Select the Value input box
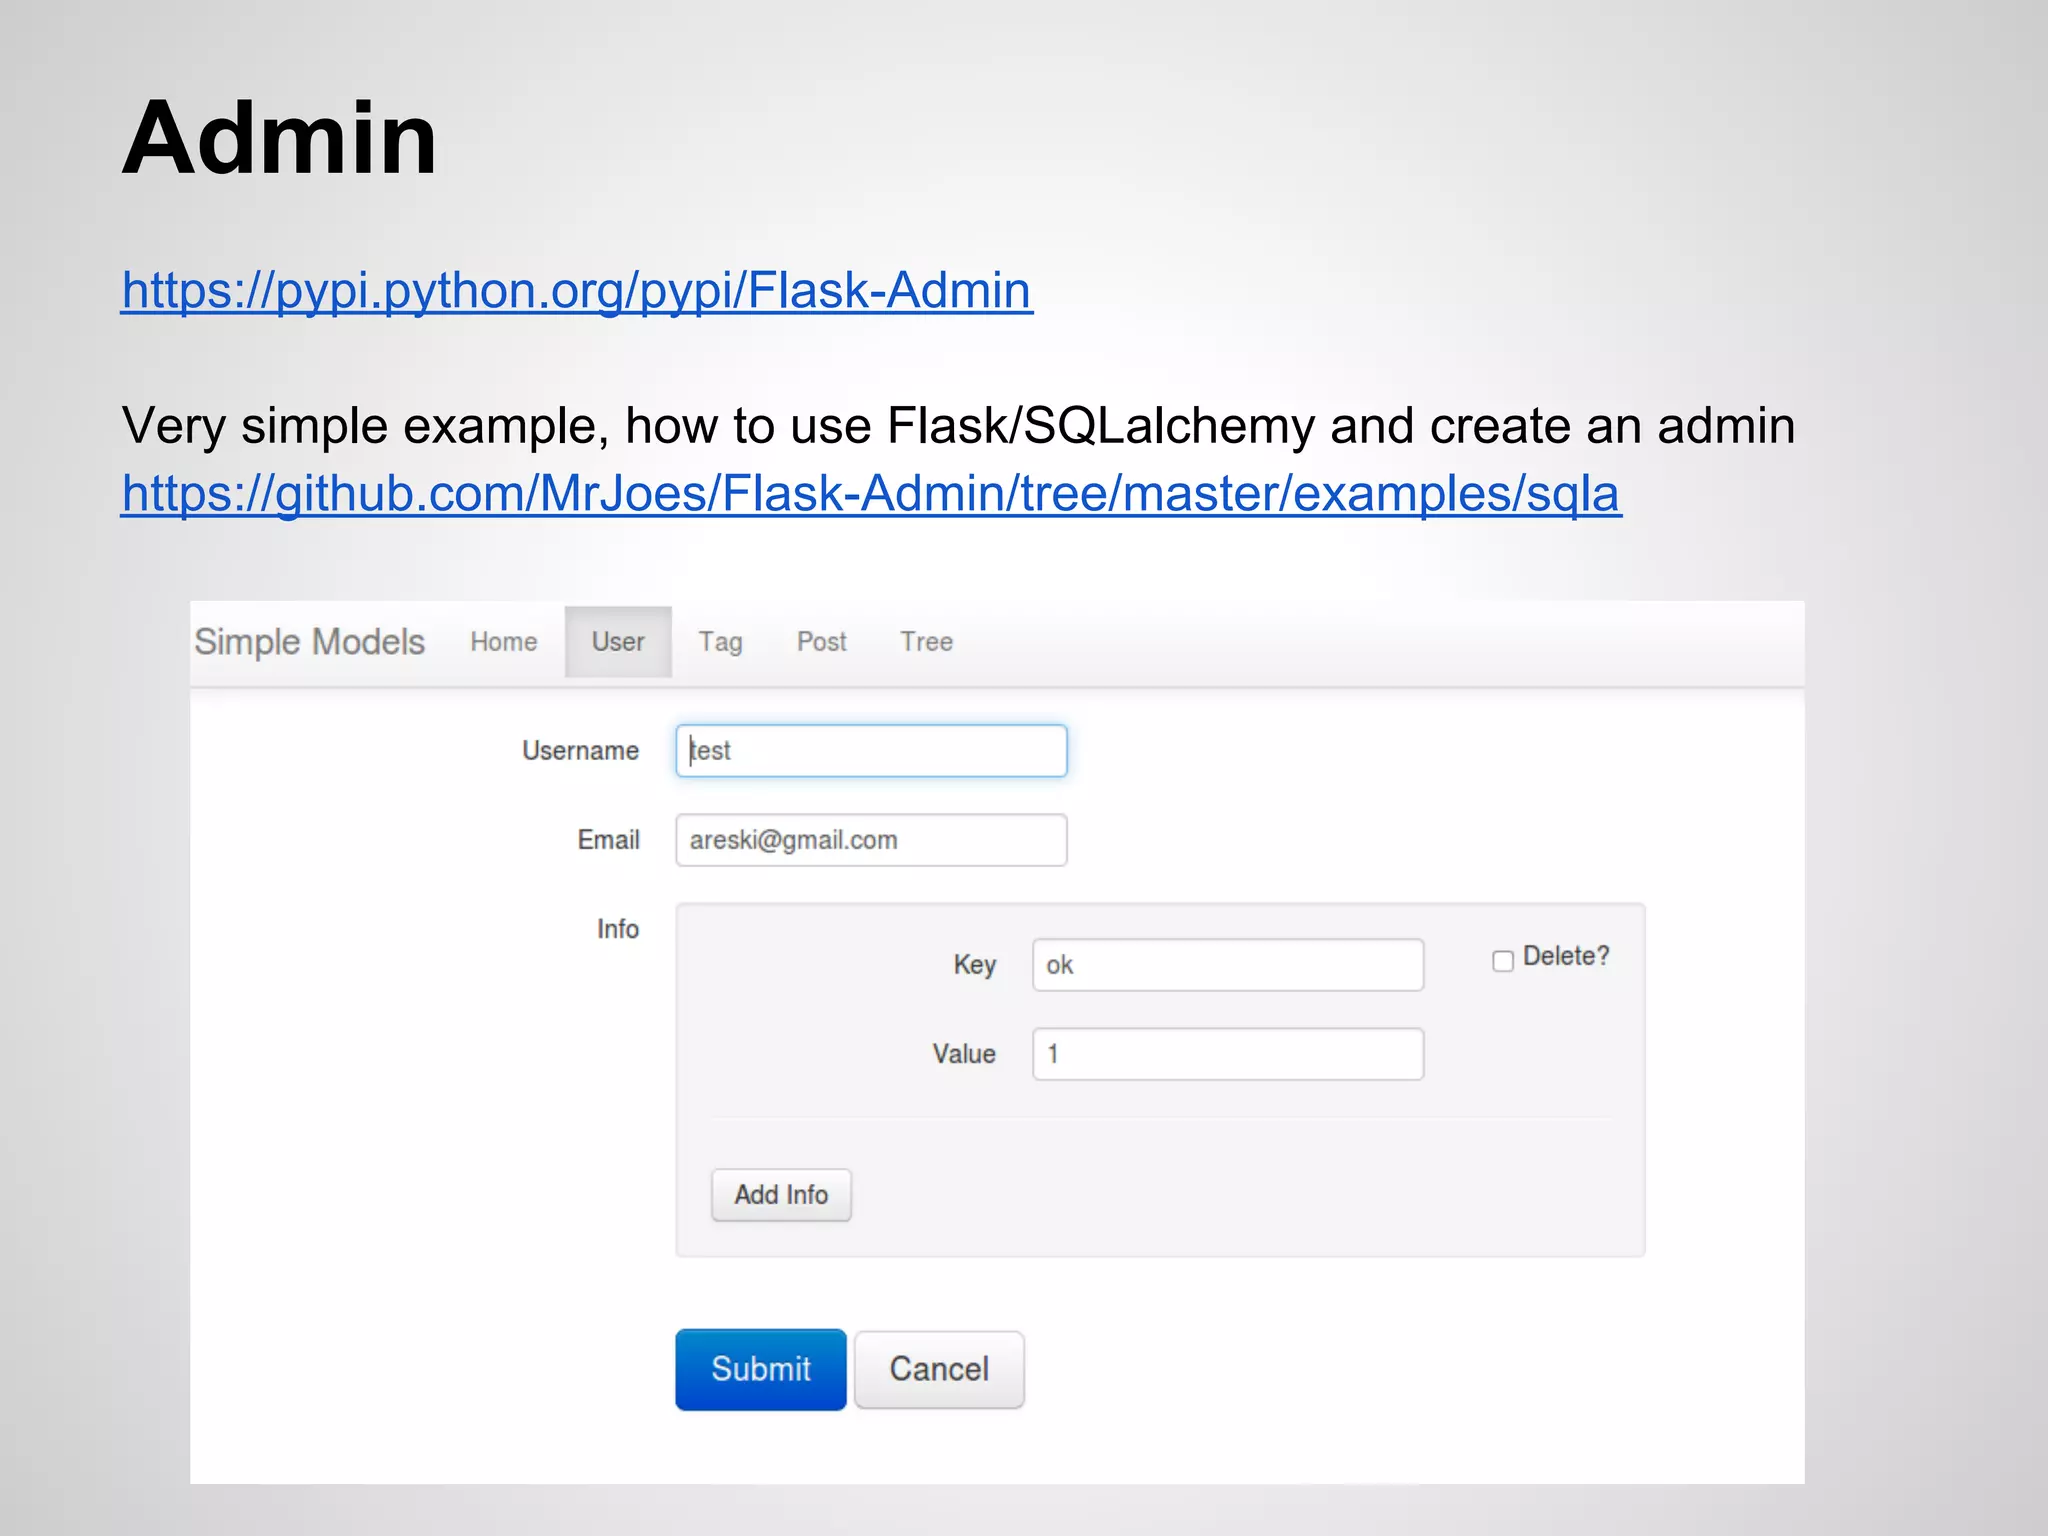 coord(1227,1054)
